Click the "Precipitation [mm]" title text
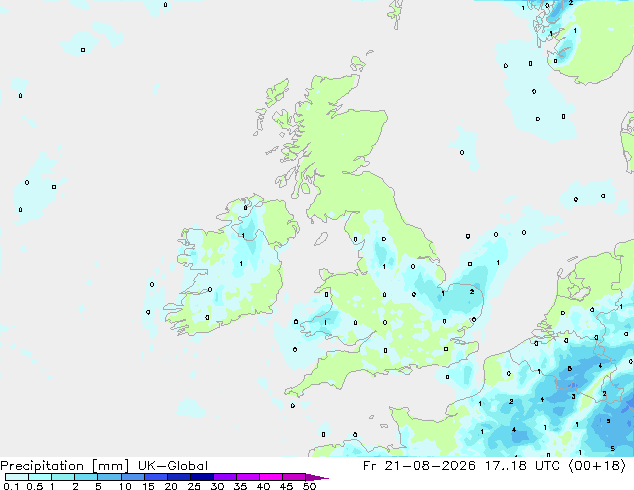 pyautogui.click(x=64, y=466)
